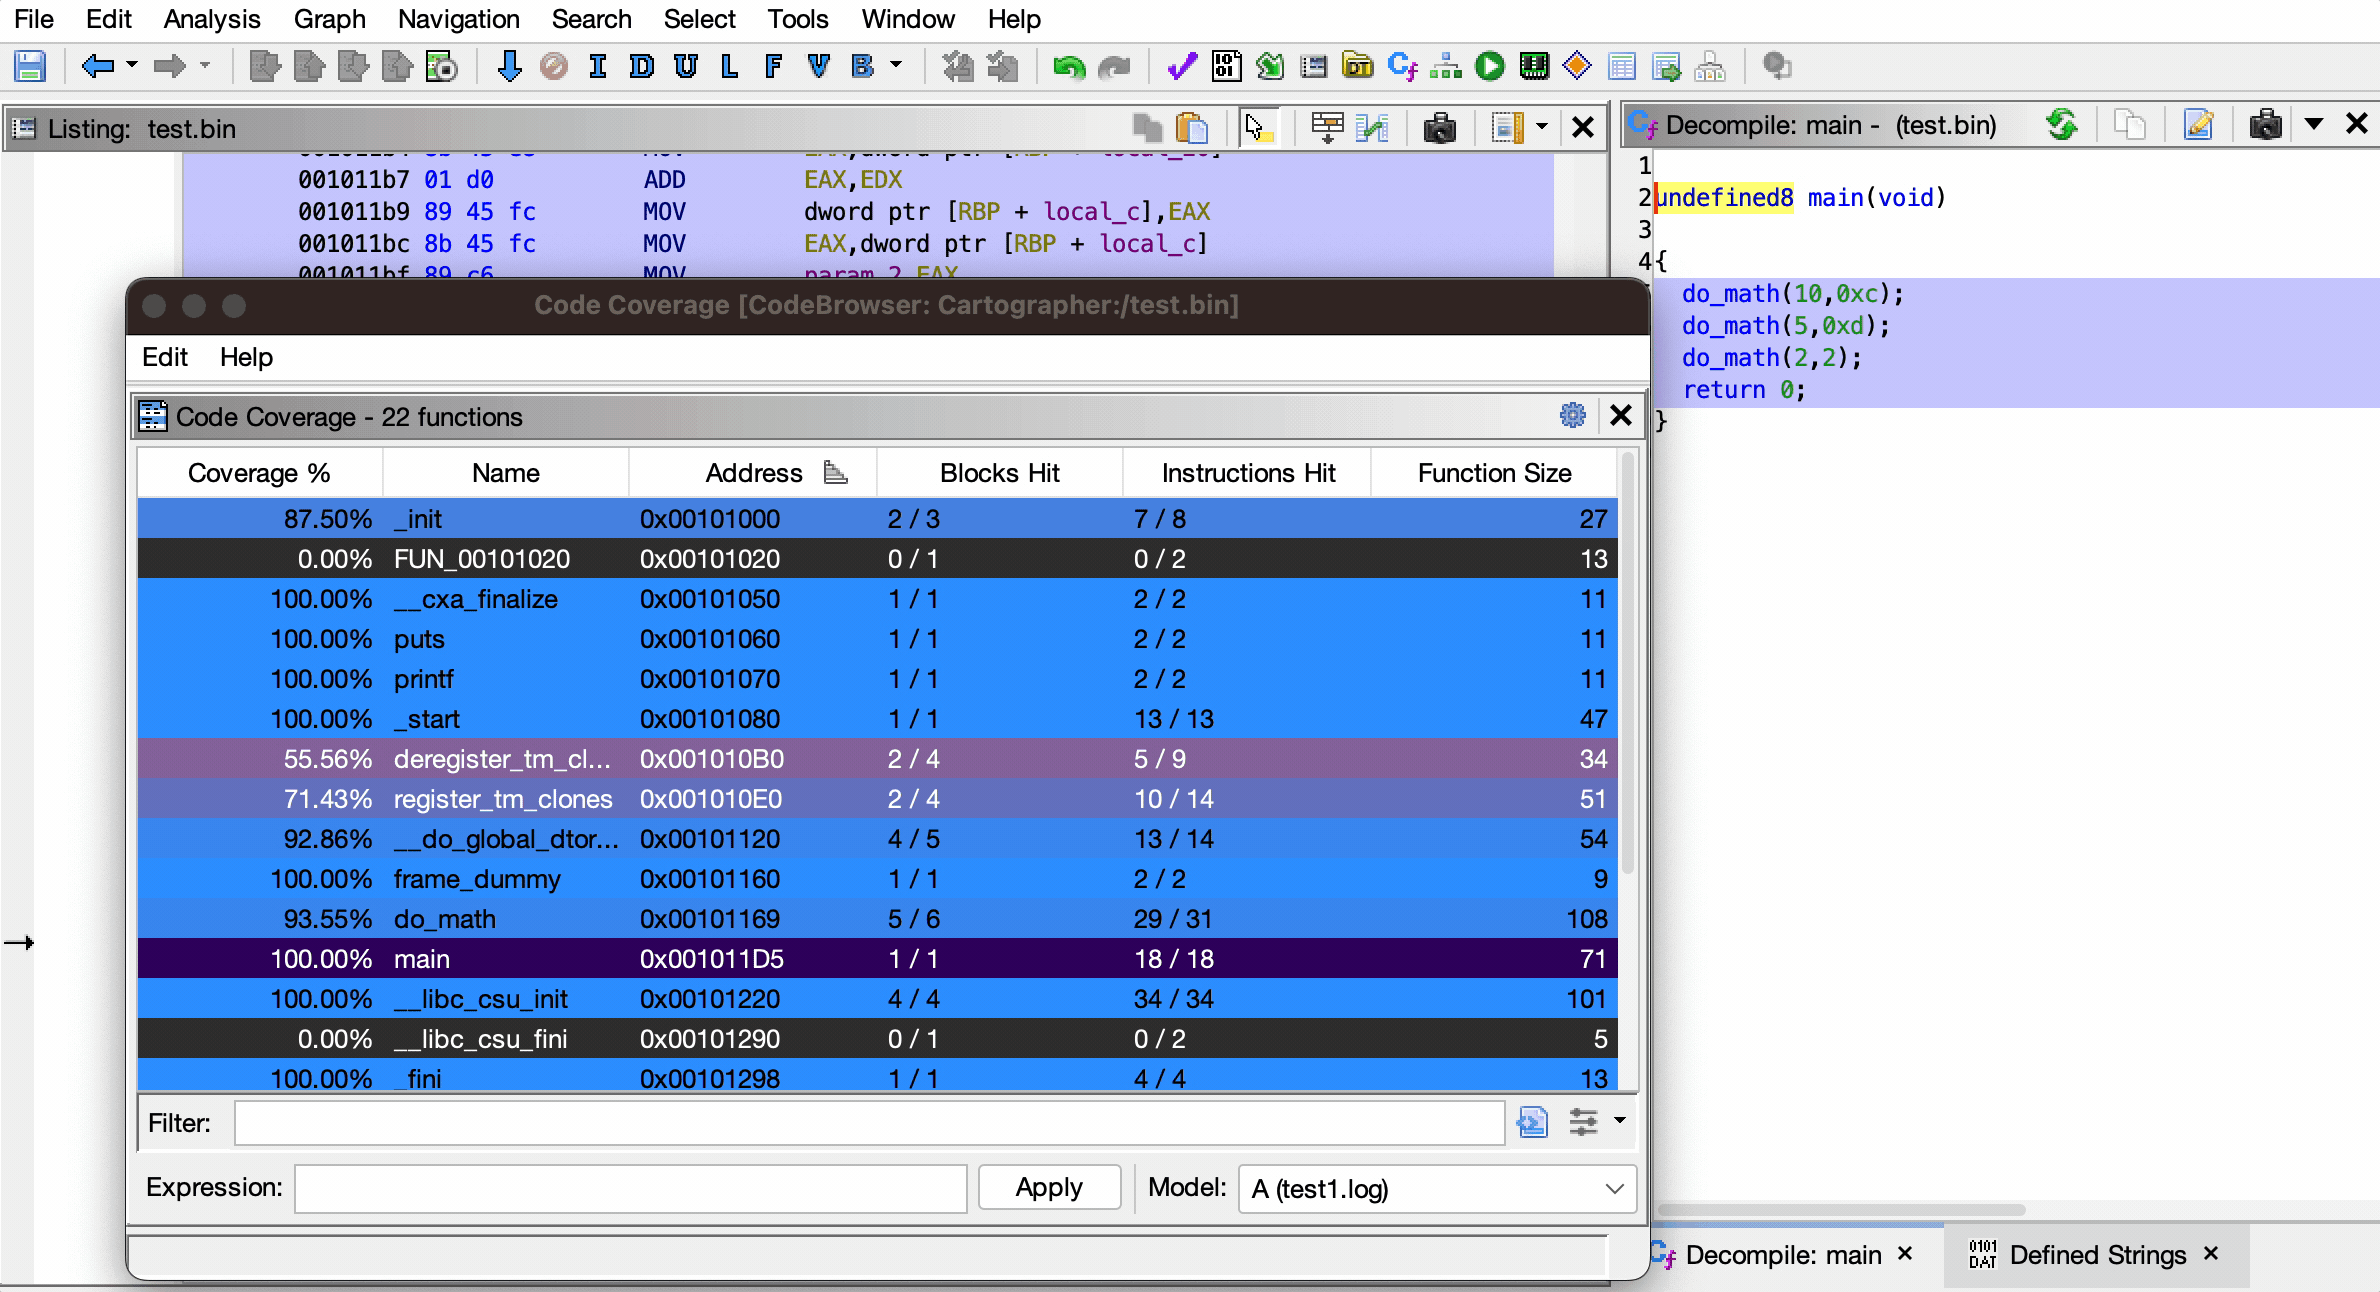The height and width of the screenshot is (1292, 2380).
Task: Open the Navigation menu
Action: [x=460, y=19]
